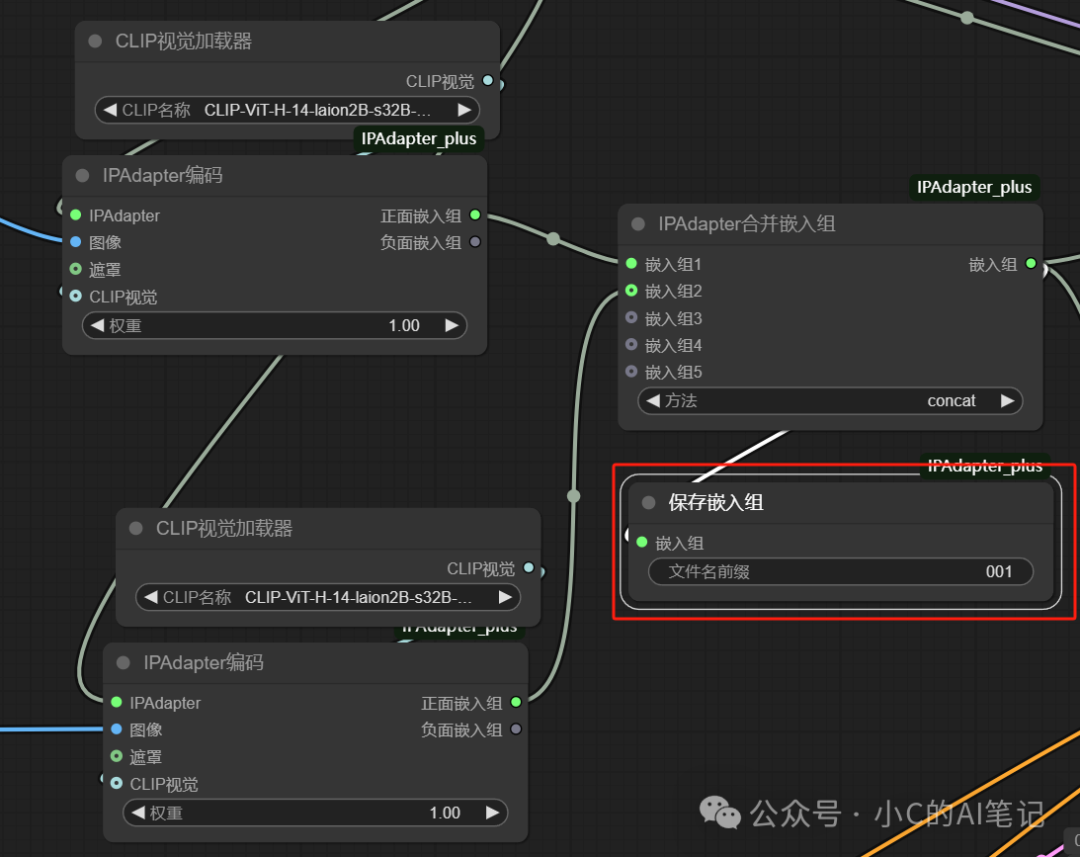Decrease 权重 on lower IPAdapter编码 with left arrow
The width and height of the screenshot is (1080, 857).
pos(138,812)
